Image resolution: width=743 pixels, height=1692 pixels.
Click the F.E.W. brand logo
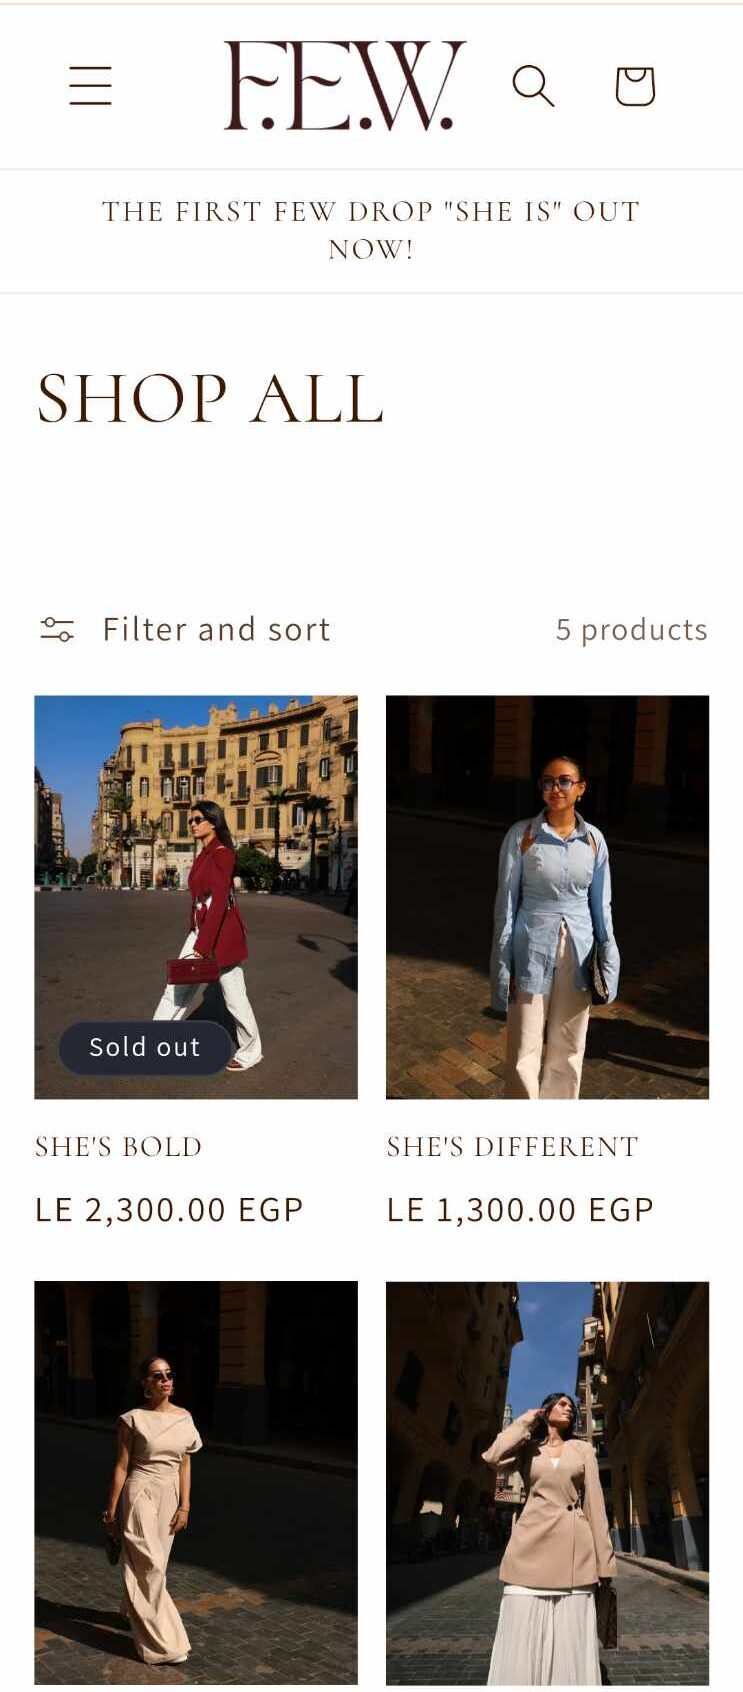(x=344, y=86)
